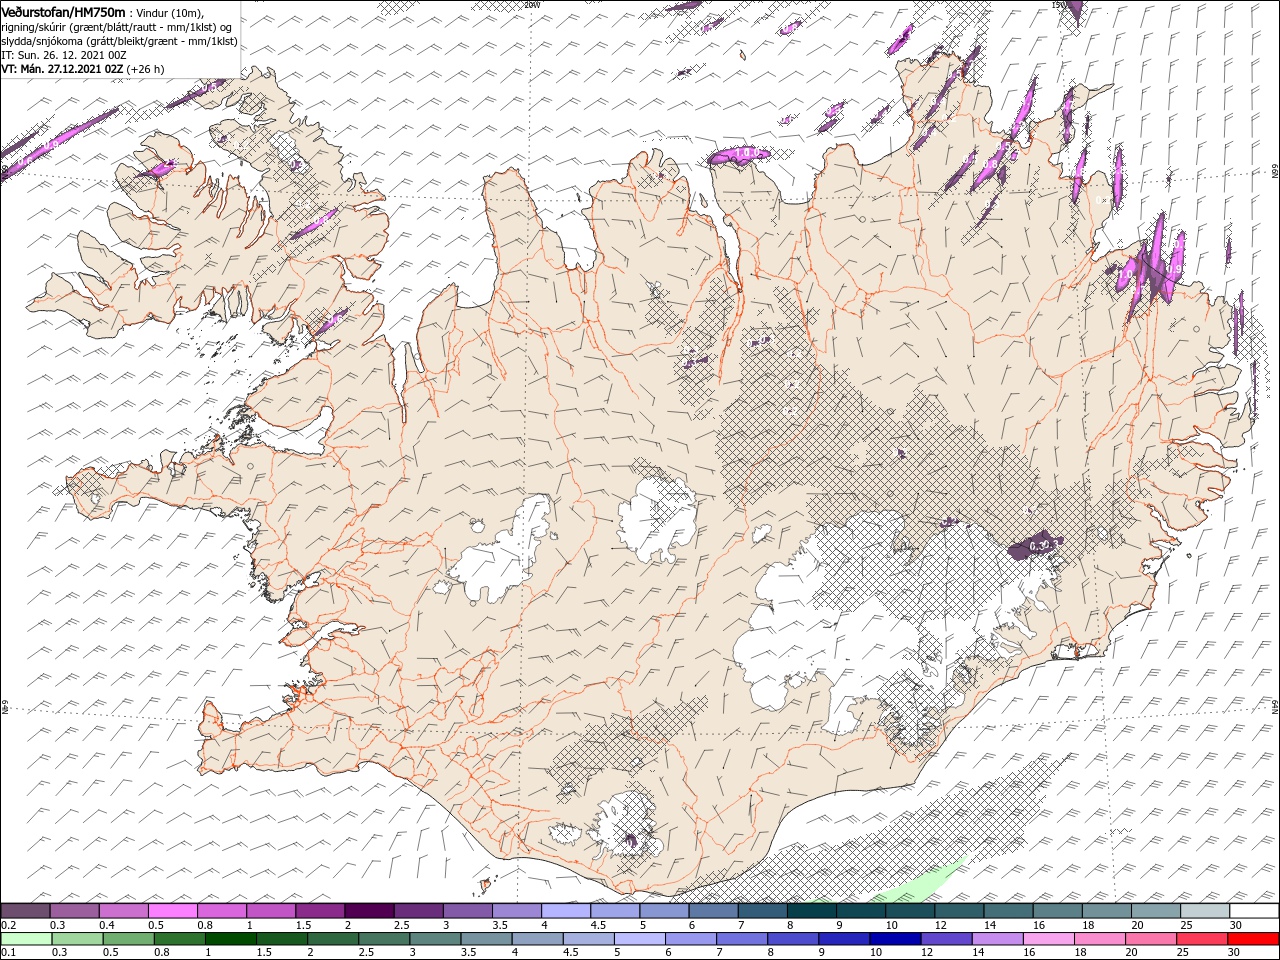The image size is (1280, 960).
Task: Pick pale grey upper-row swatch at 25
Action: click(x=1203, y=911)
